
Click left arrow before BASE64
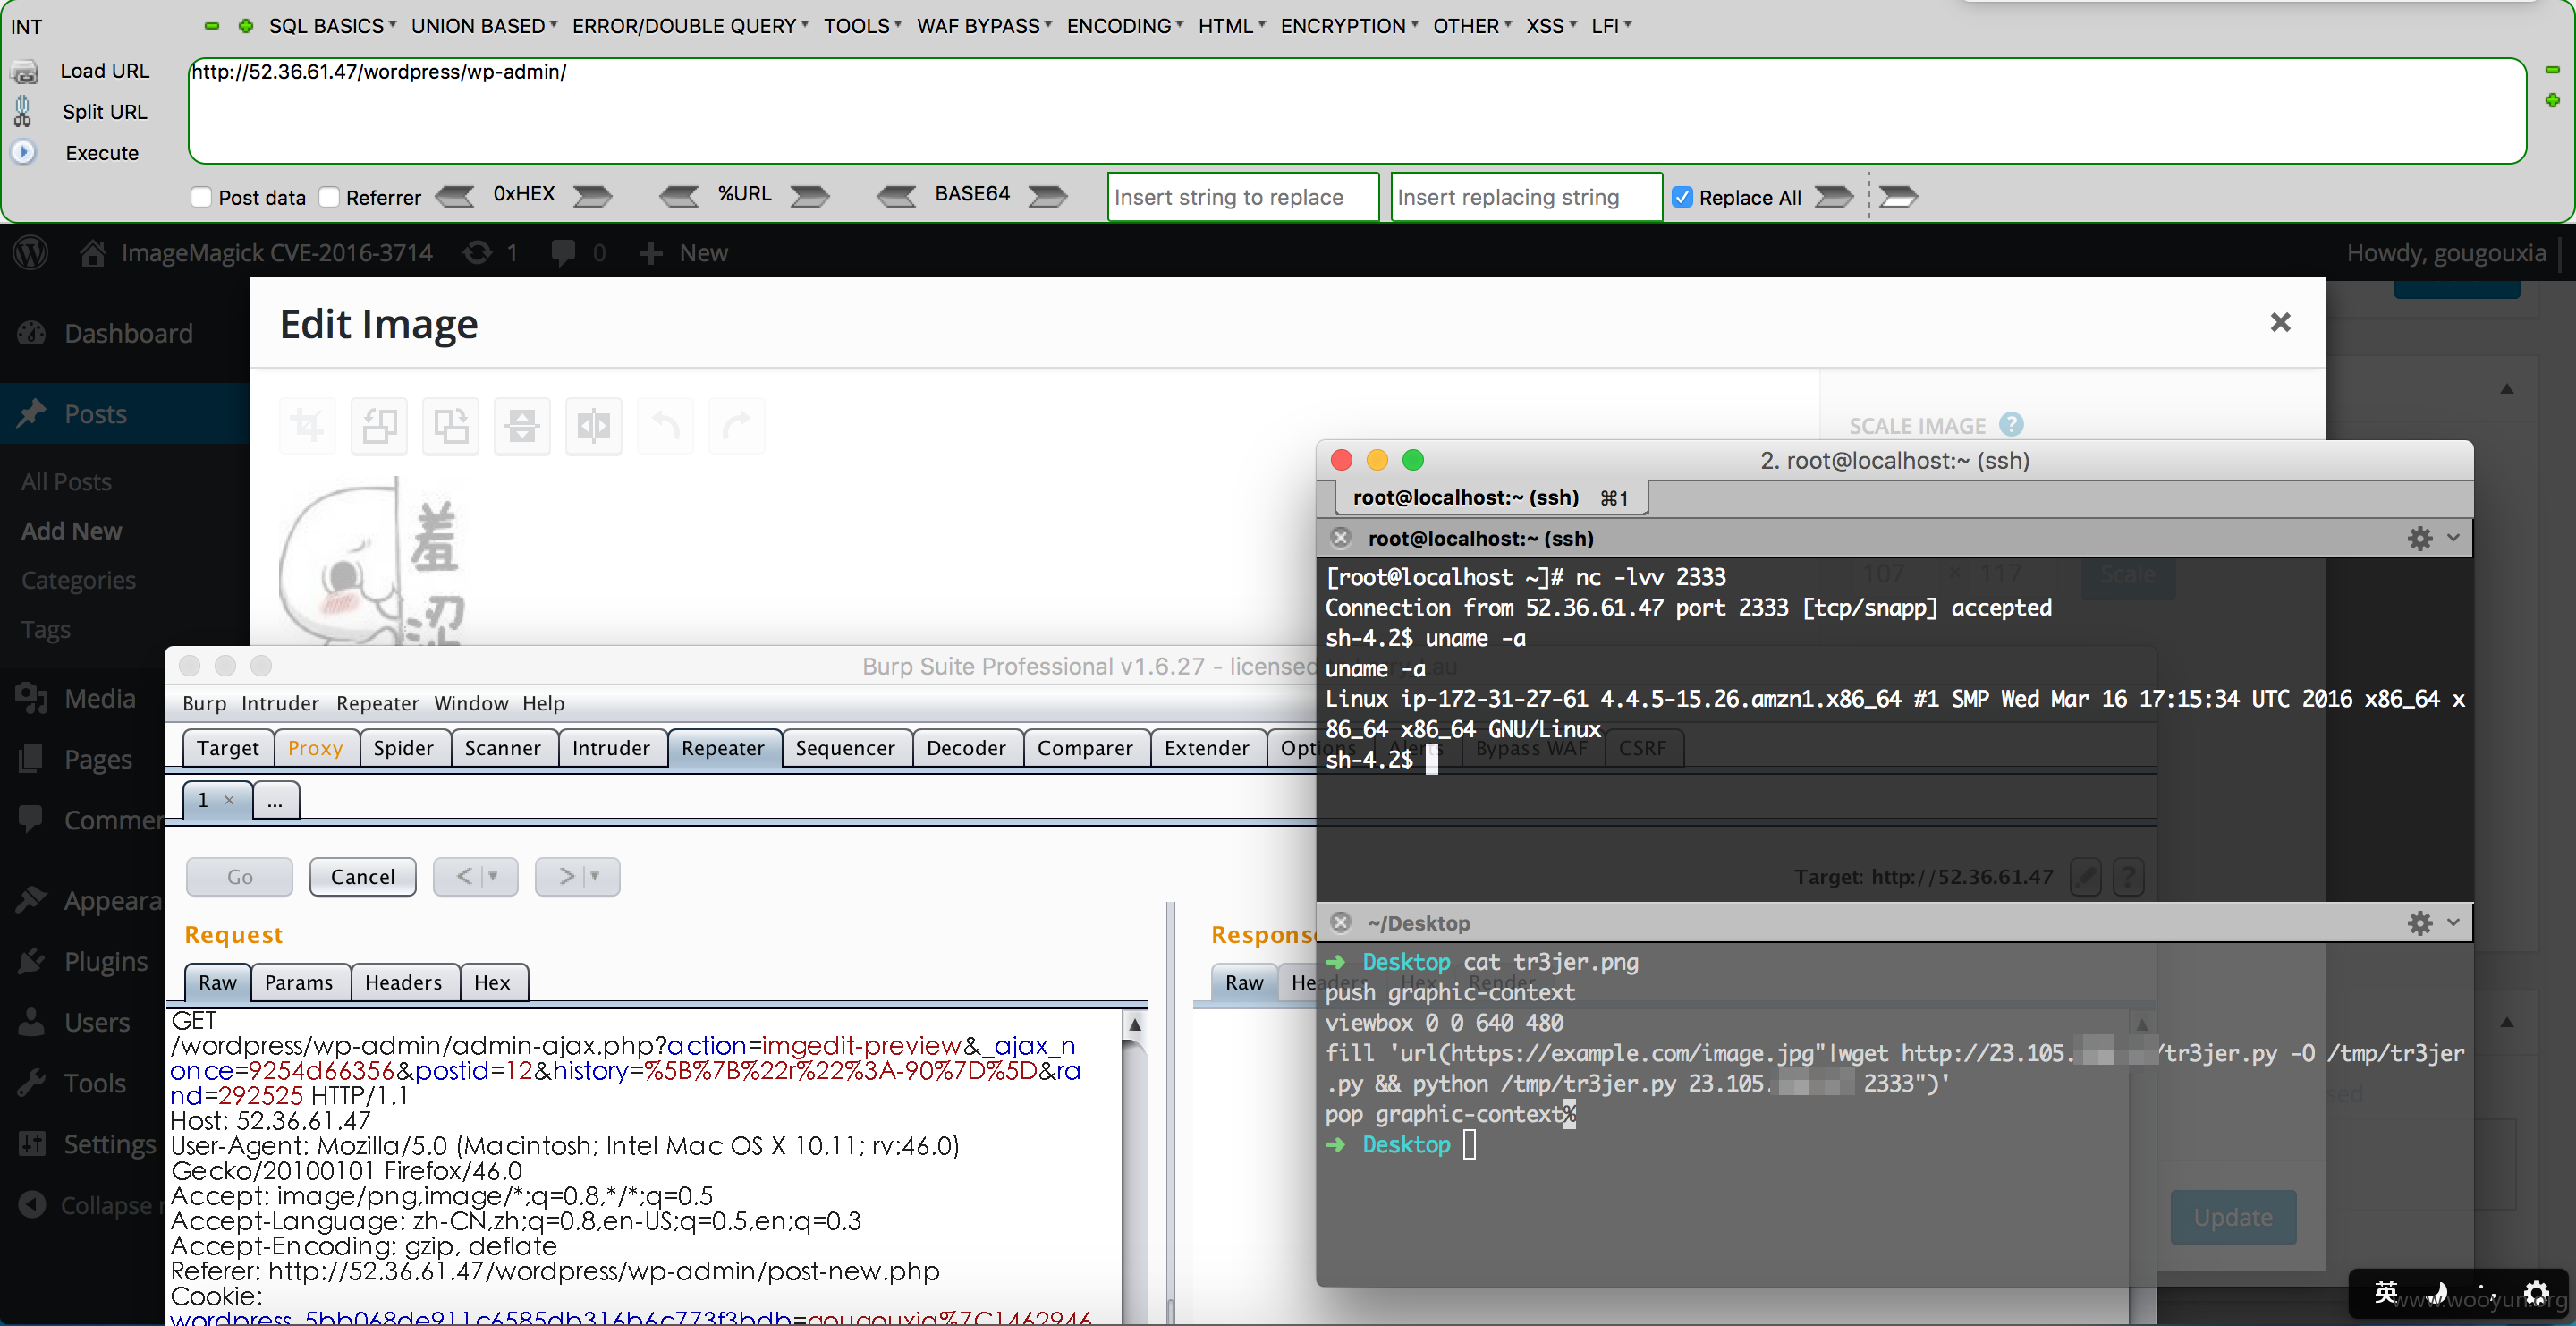897,196
